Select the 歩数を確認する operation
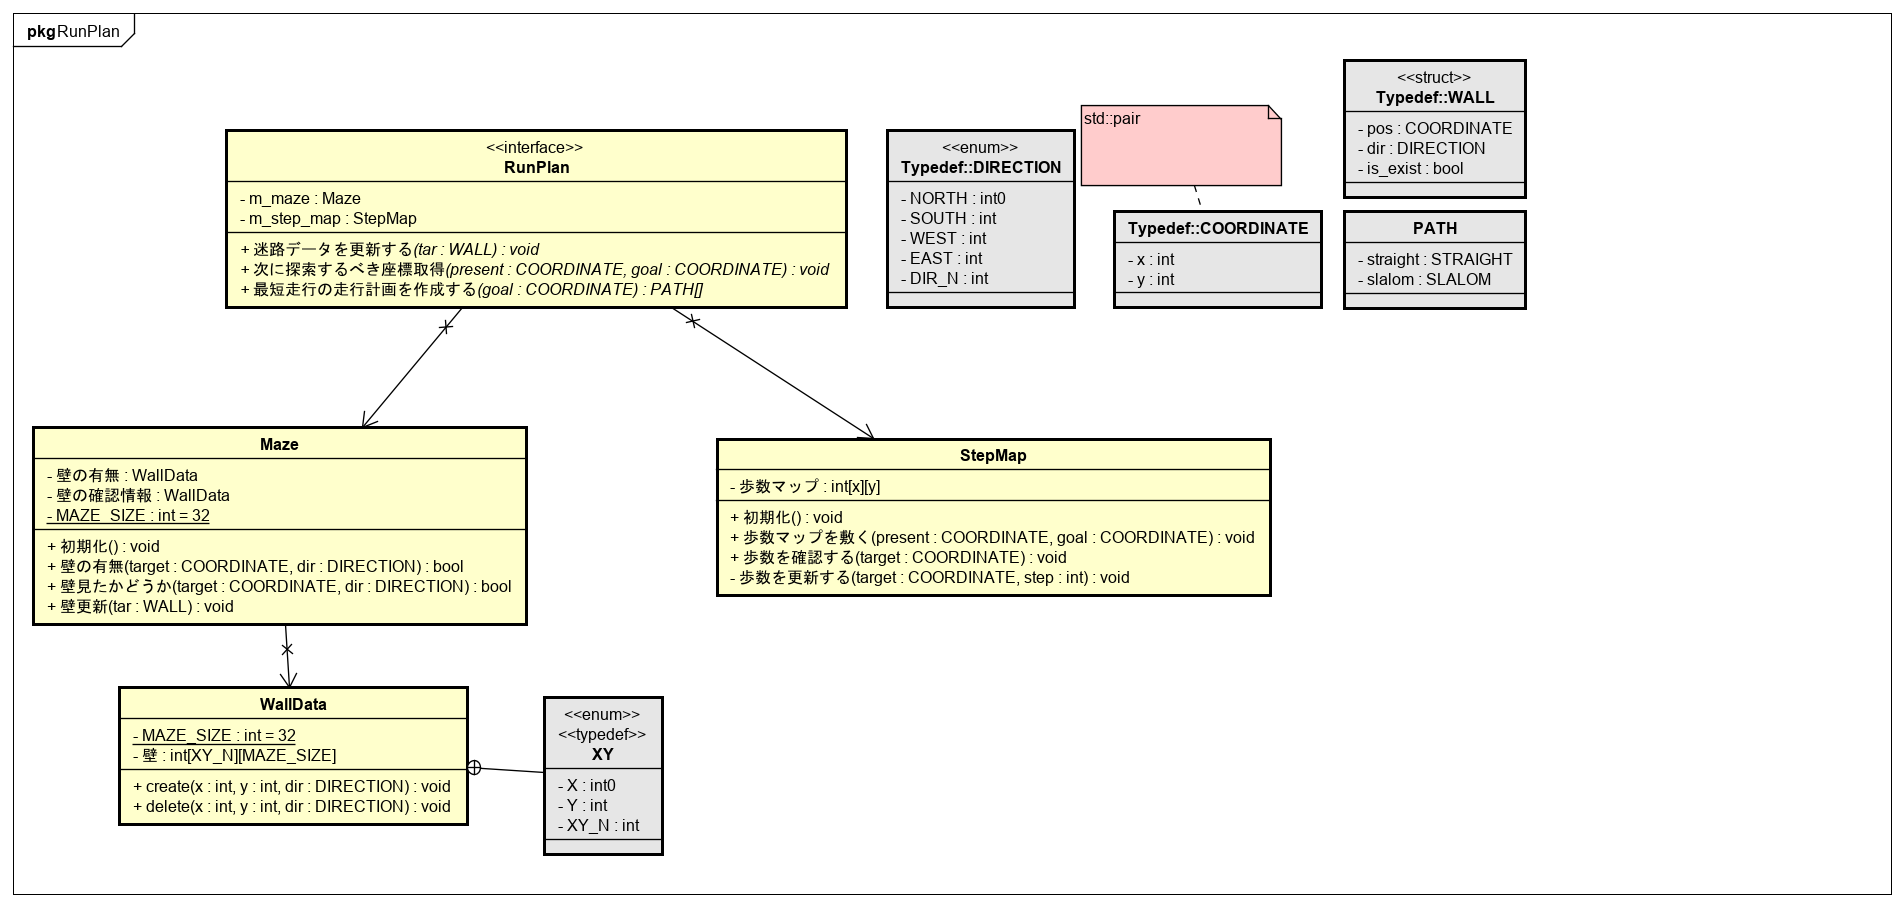 click(898, 557)
